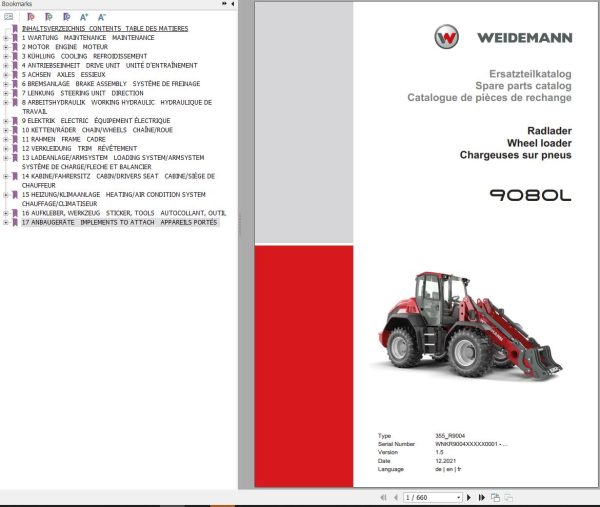Image resolution: width=600 pixels, height=507 pixels.
Task: Expand the 17 ANBAUGERÄTE bookmark
Action: [x=6, y=222]
